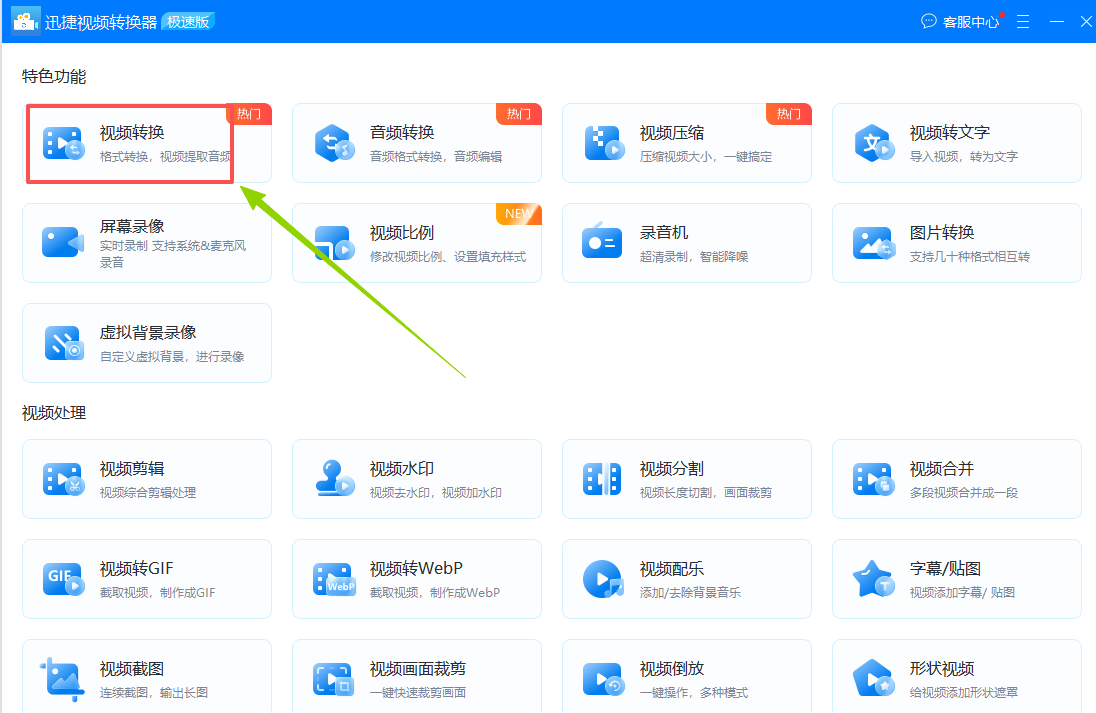1096x713 pixels.
Task: Open the hamburger menu in the title bar
Action: 1022,20
